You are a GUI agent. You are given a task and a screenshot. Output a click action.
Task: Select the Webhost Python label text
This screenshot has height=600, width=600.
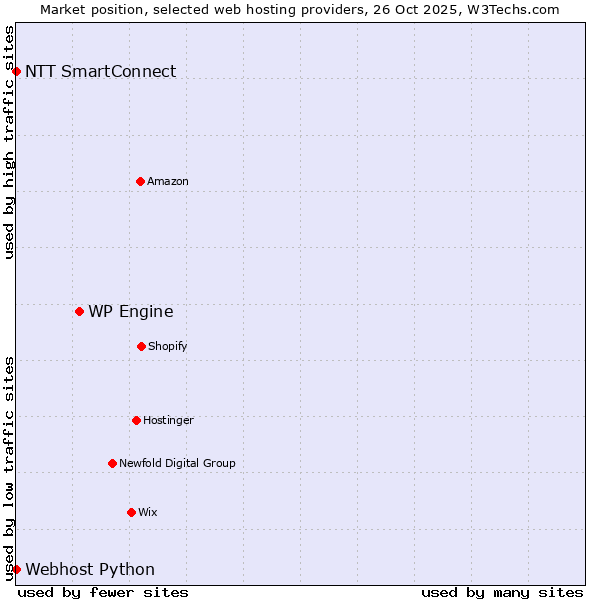pos(90,569)
